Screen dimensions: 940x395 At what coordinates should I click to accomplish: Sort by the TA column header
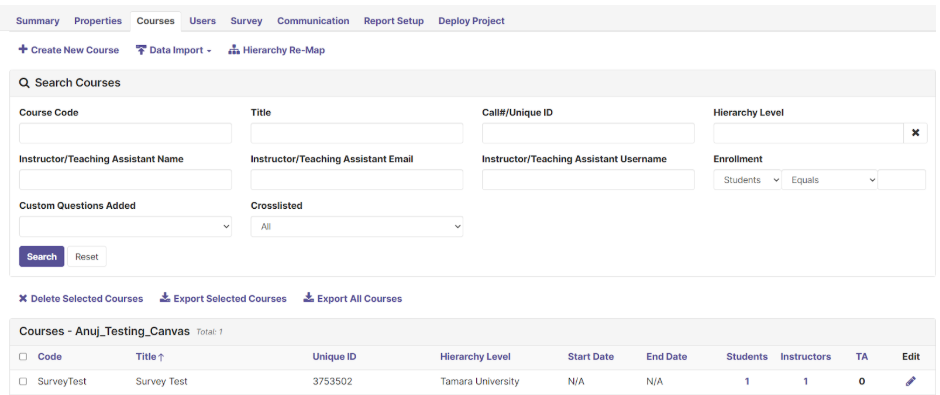pos(861,357)
